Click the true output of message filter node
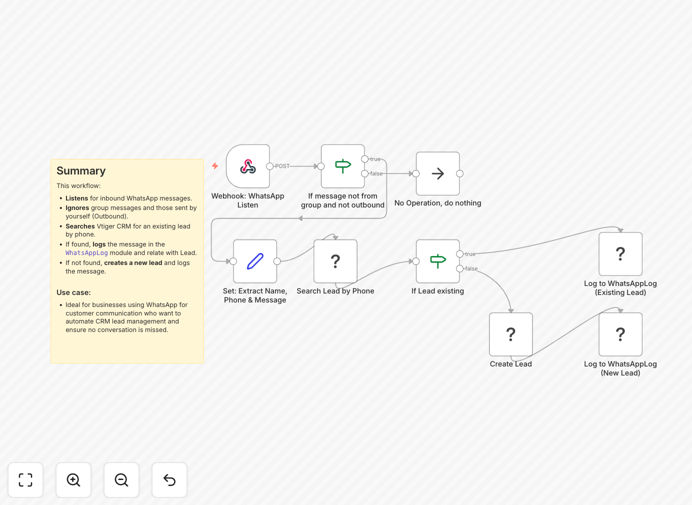The height and width of the screenshot is (505, 692). (x=365, y=159)
